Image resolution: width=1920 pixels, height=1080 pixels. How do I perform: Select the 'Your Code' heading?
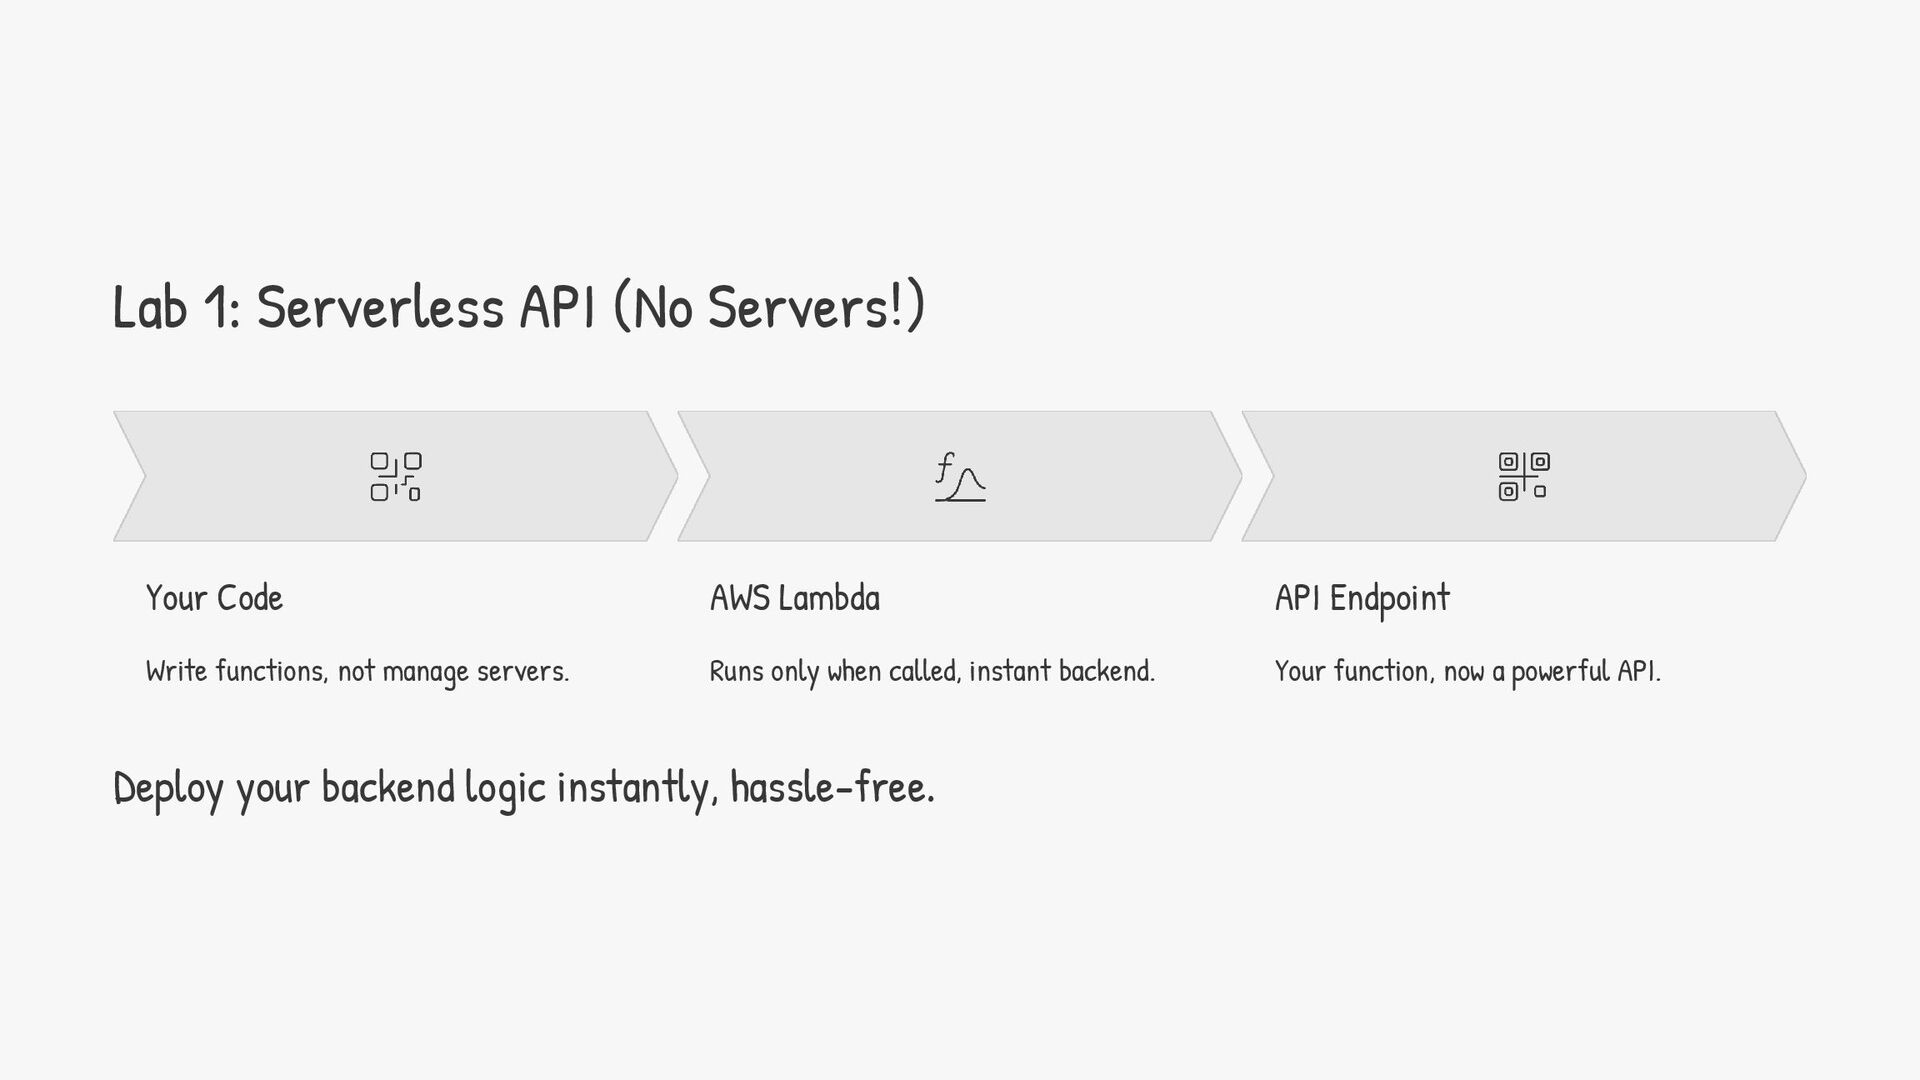click(x=214, y=598)
